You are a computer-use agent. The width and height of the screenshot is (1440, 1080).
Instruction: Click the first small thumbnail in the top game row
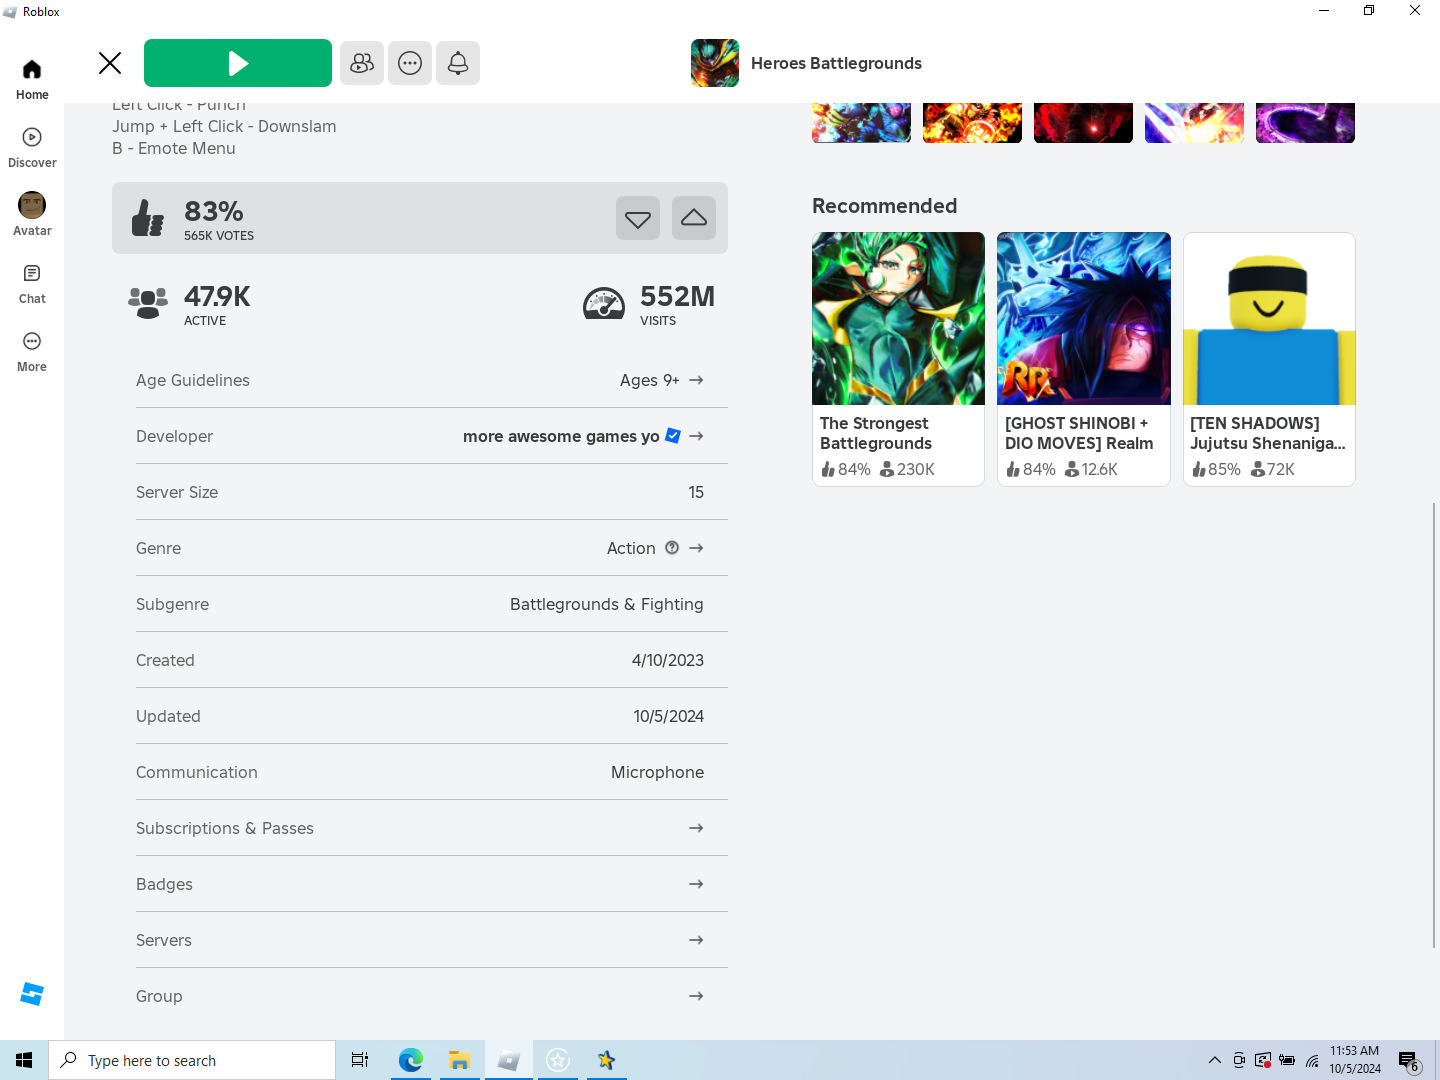point(861,123)
